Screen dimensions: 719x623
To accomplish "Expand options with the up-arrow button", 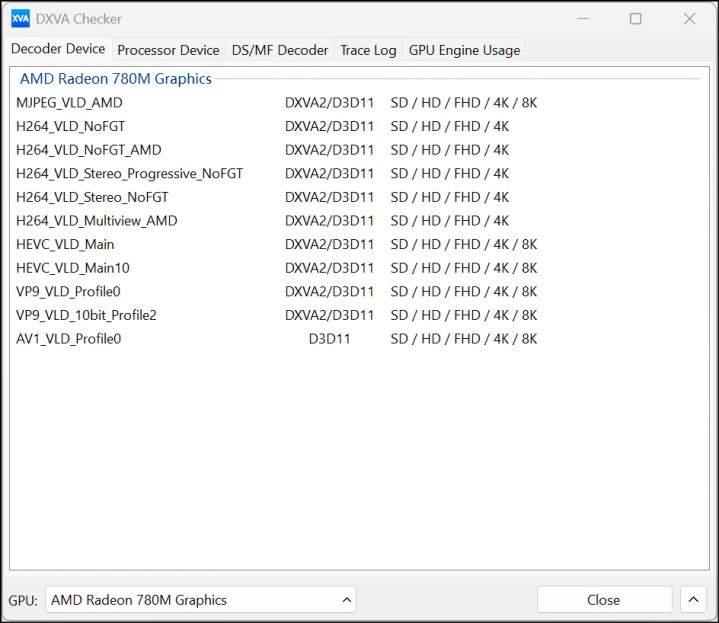I will point(694,600).
